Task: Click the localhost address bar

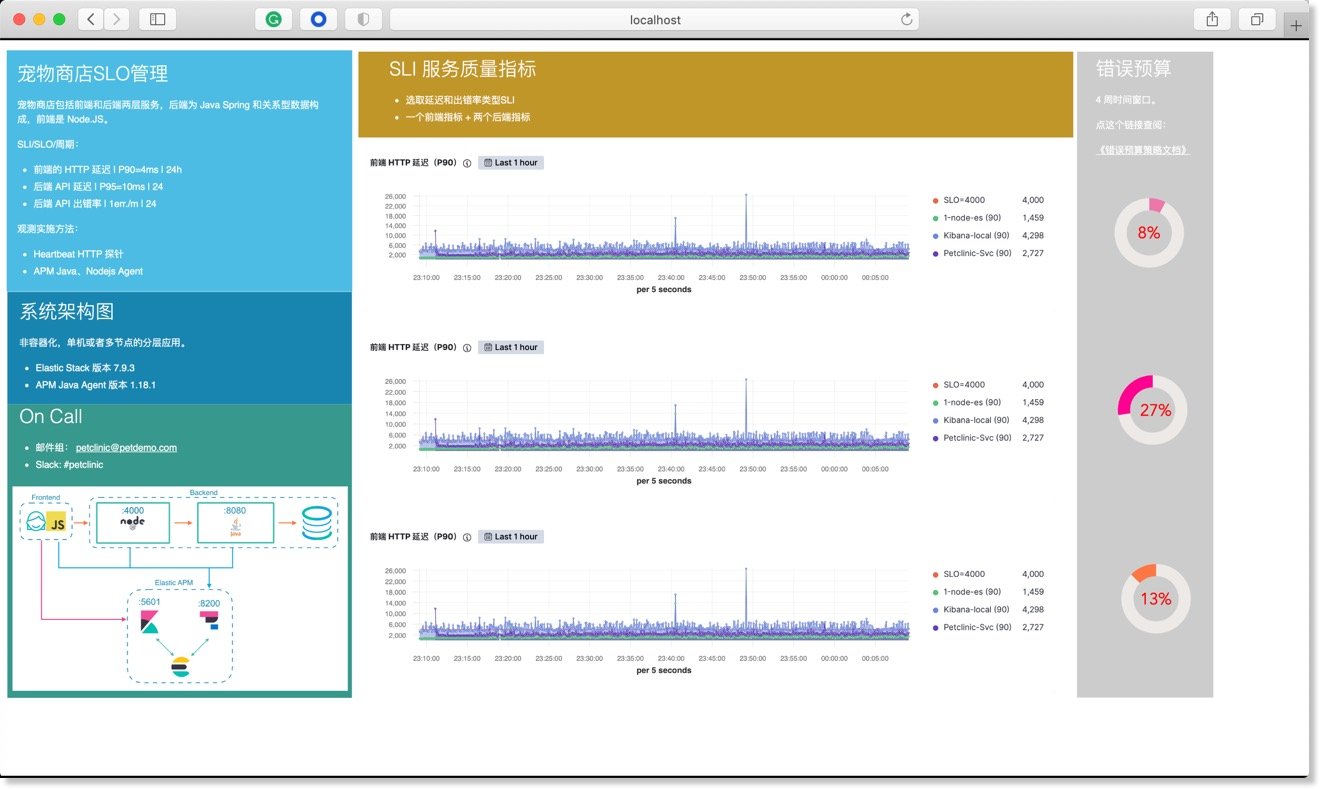Action: click(654, 19)
